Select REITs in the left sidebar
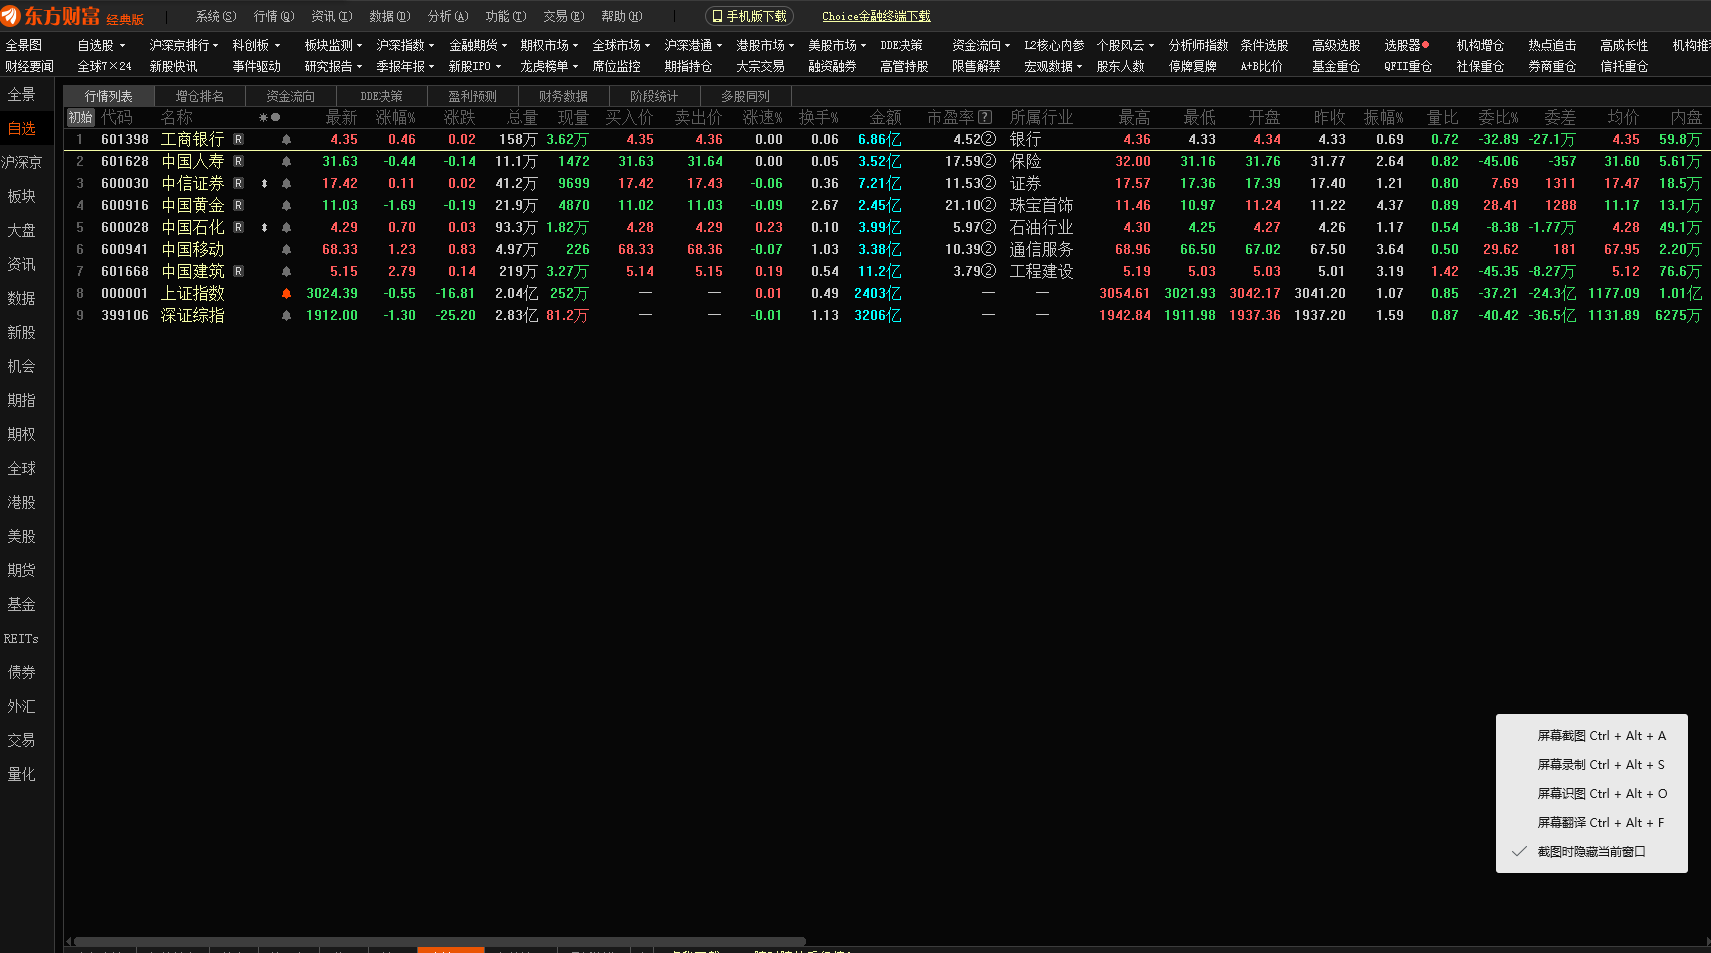1711x953 pixels. [x=21, y=639]
